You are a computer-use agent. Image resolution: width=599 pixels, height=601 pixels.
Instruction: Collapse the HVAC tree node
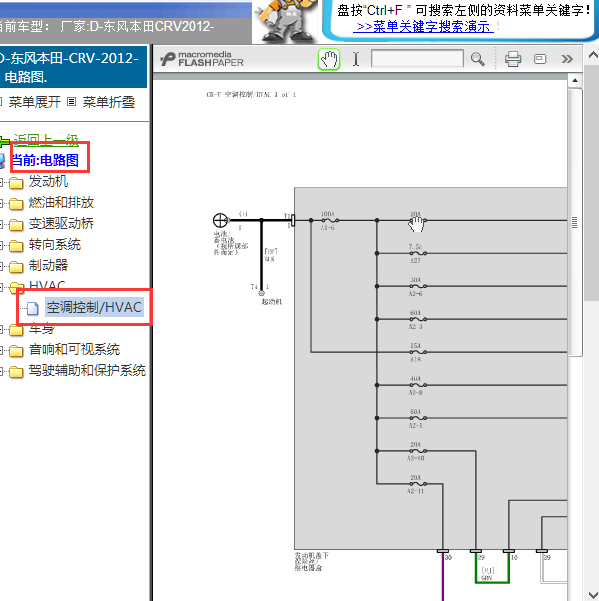(1, 287)
